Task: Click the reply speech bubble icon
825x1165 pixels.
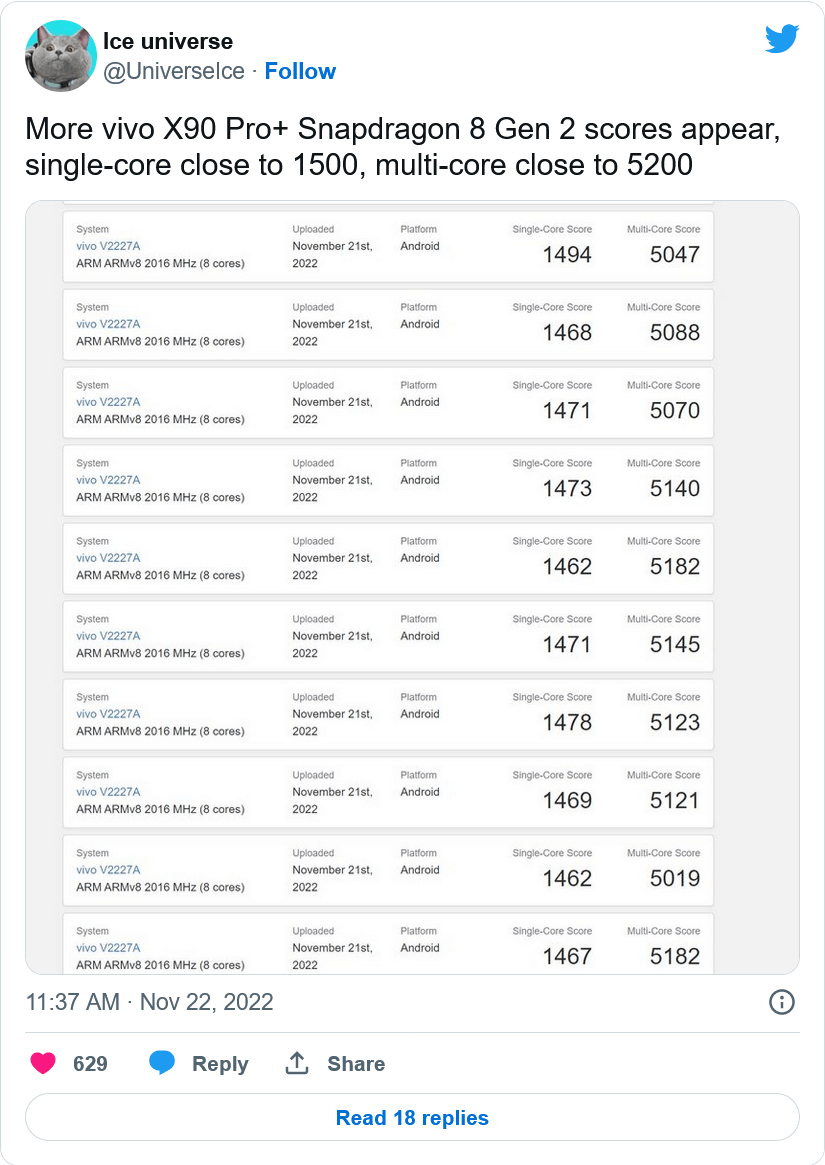Action: click(x=162, y=1063)
